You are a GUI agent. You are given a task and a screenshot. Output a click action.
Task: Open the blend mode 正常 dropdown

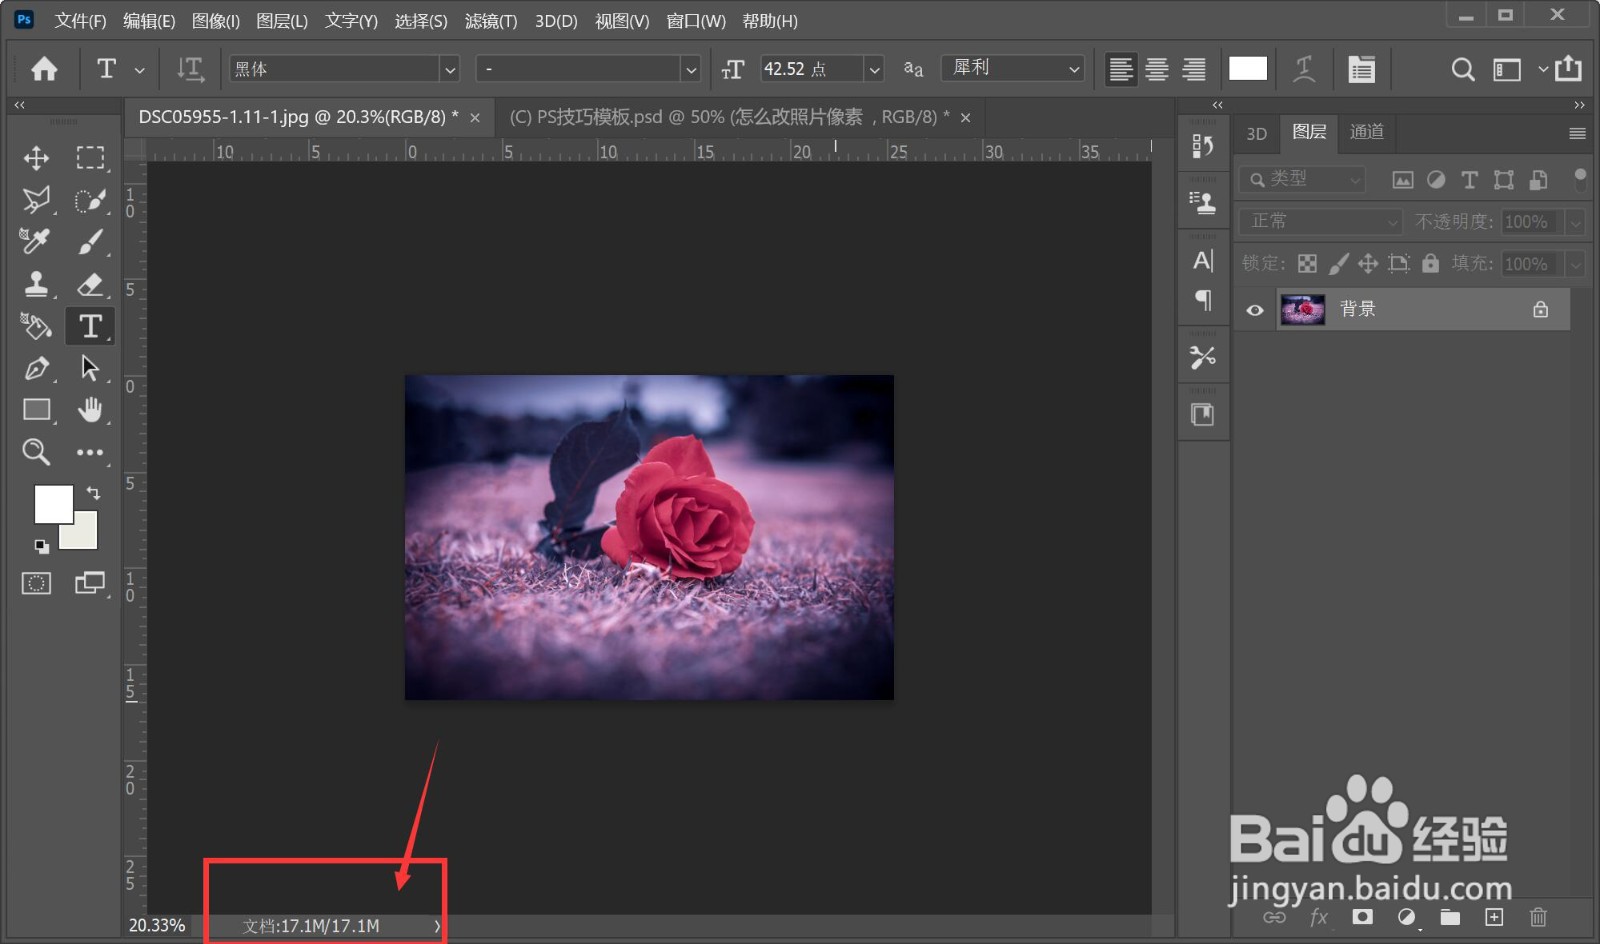click(x=1320, y=221)
